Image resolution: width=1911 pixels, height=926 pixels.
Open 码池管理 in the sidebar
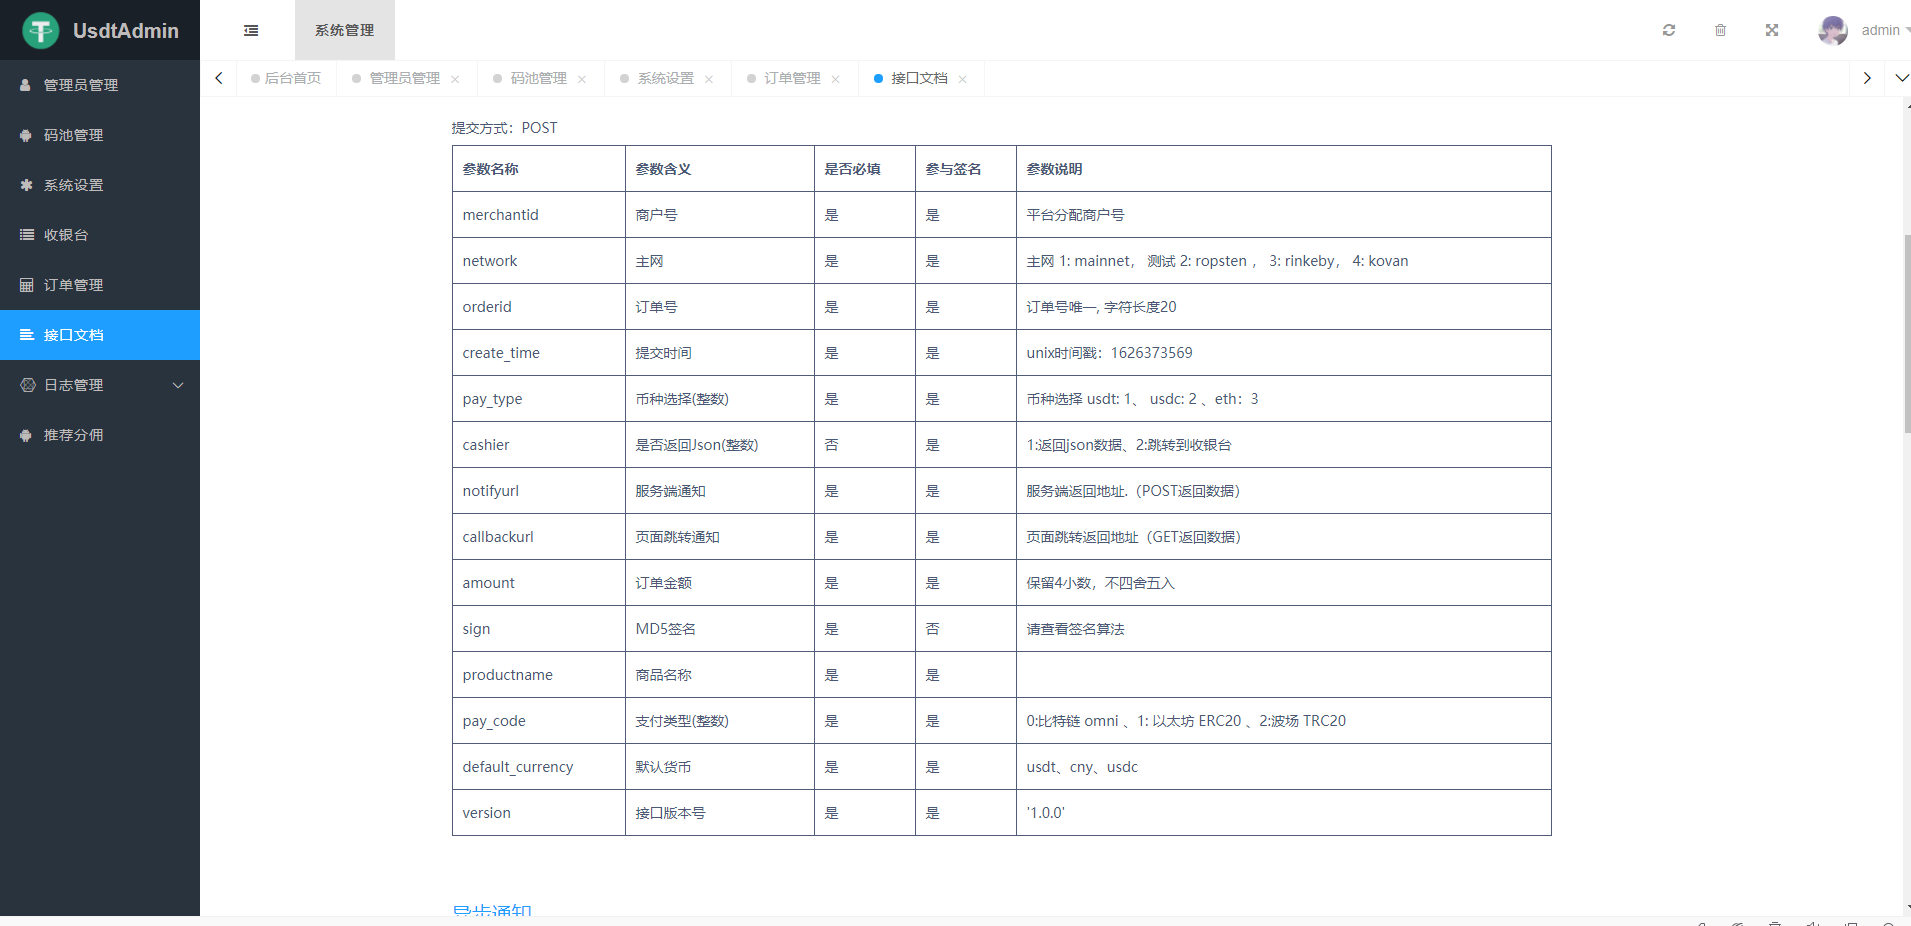(100, 135)
